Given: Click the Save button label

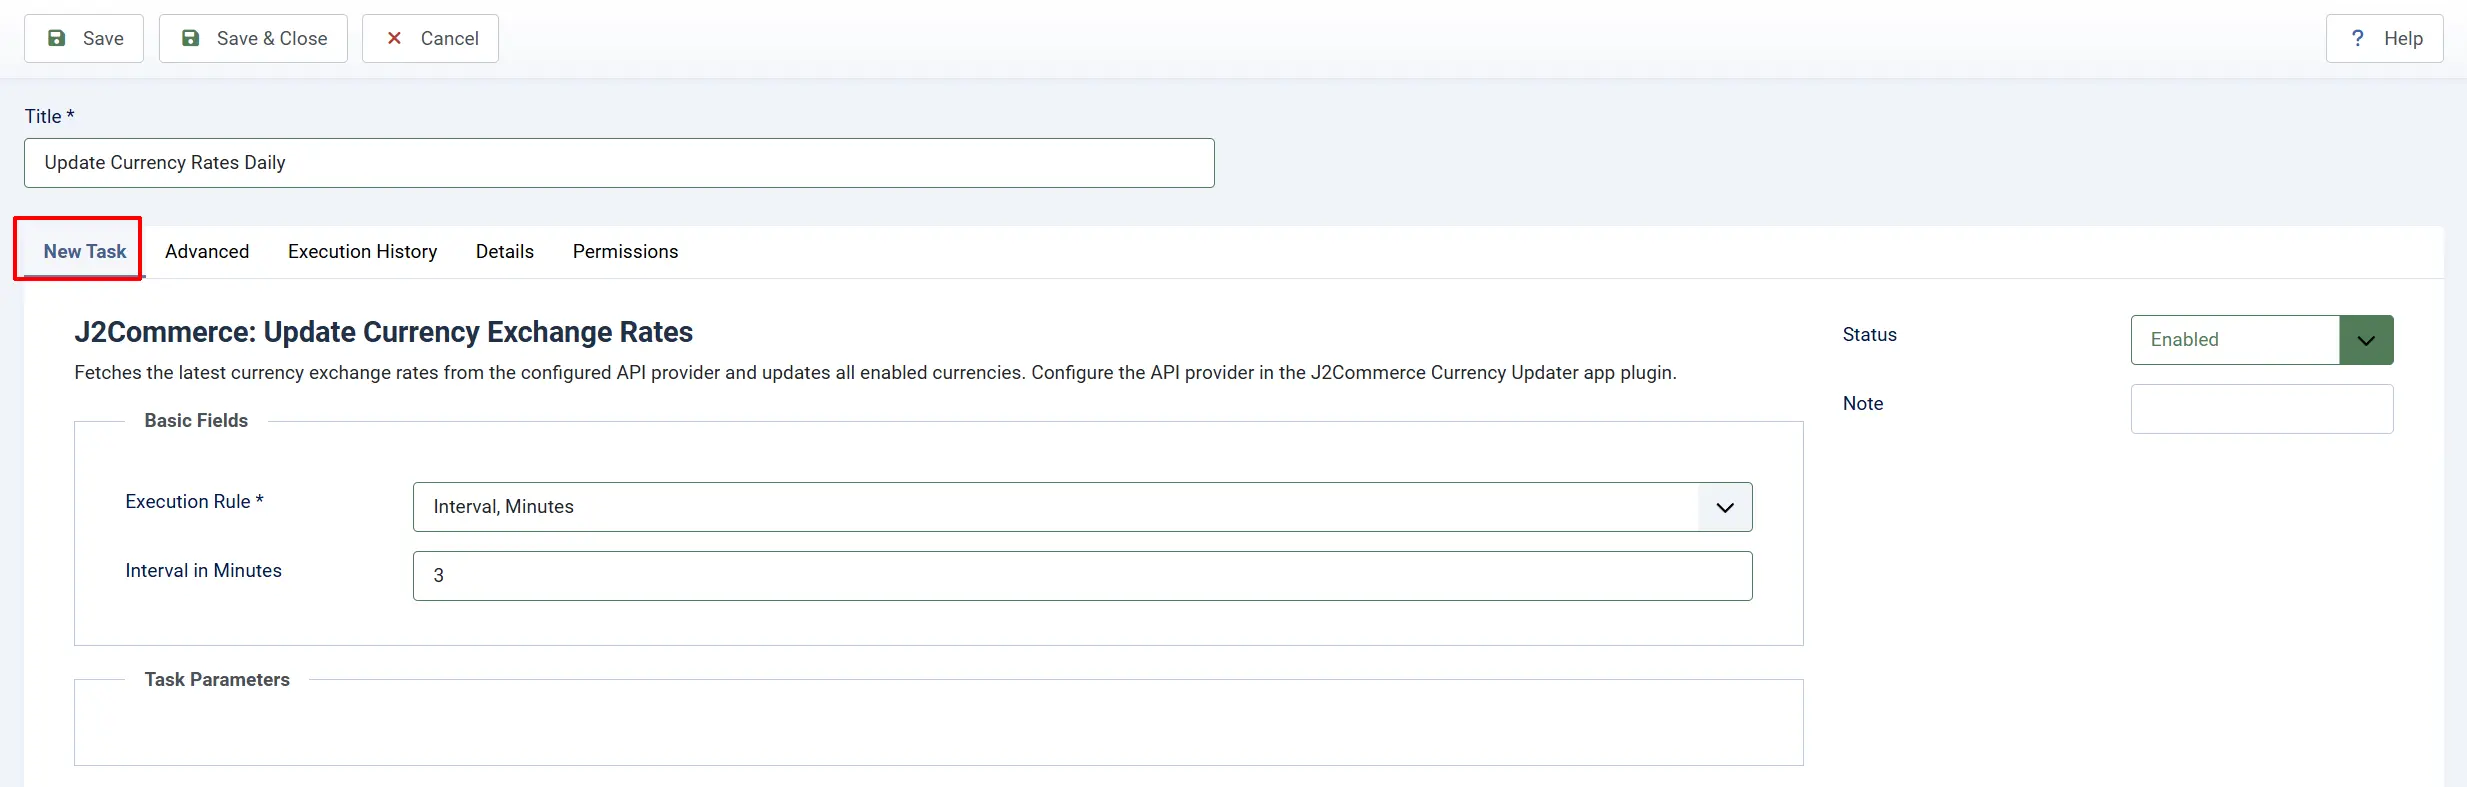Looking at the screenshot, I should click(x=103, y=38).
